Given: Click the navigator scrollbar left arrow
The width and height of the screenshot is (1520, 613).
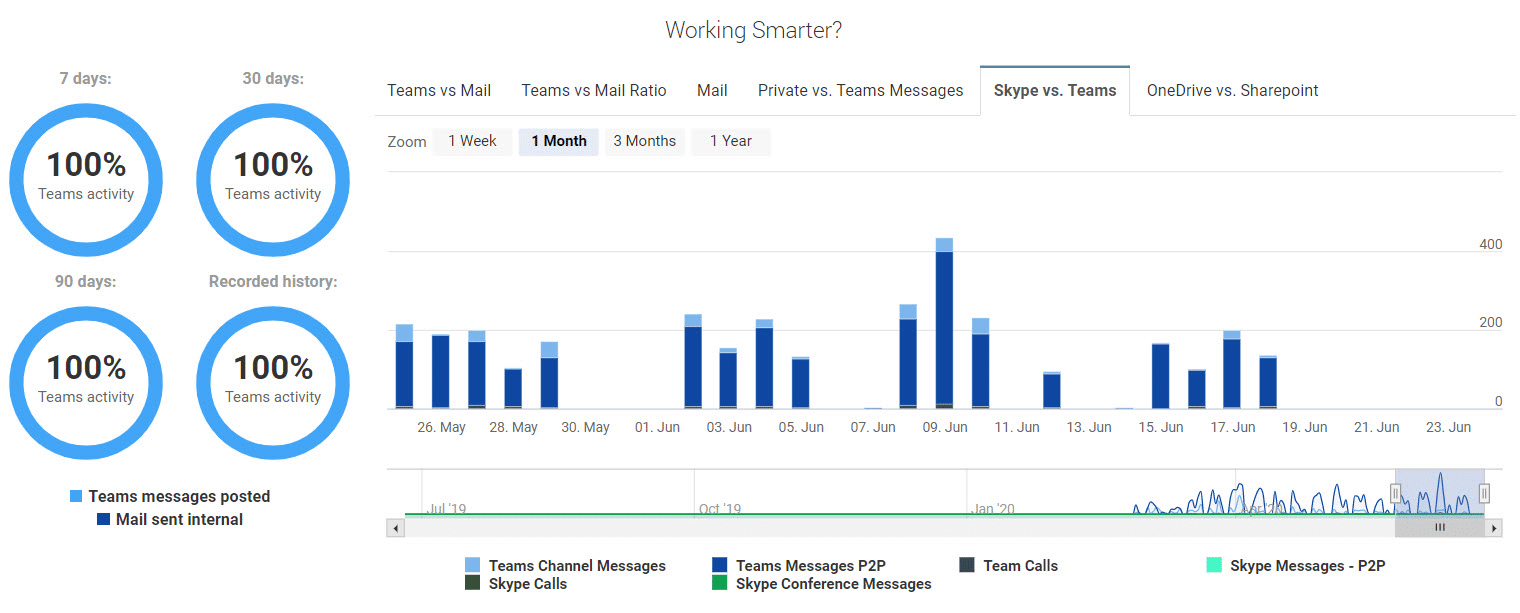Looking at the screenshot, I should tap(396, 528).
